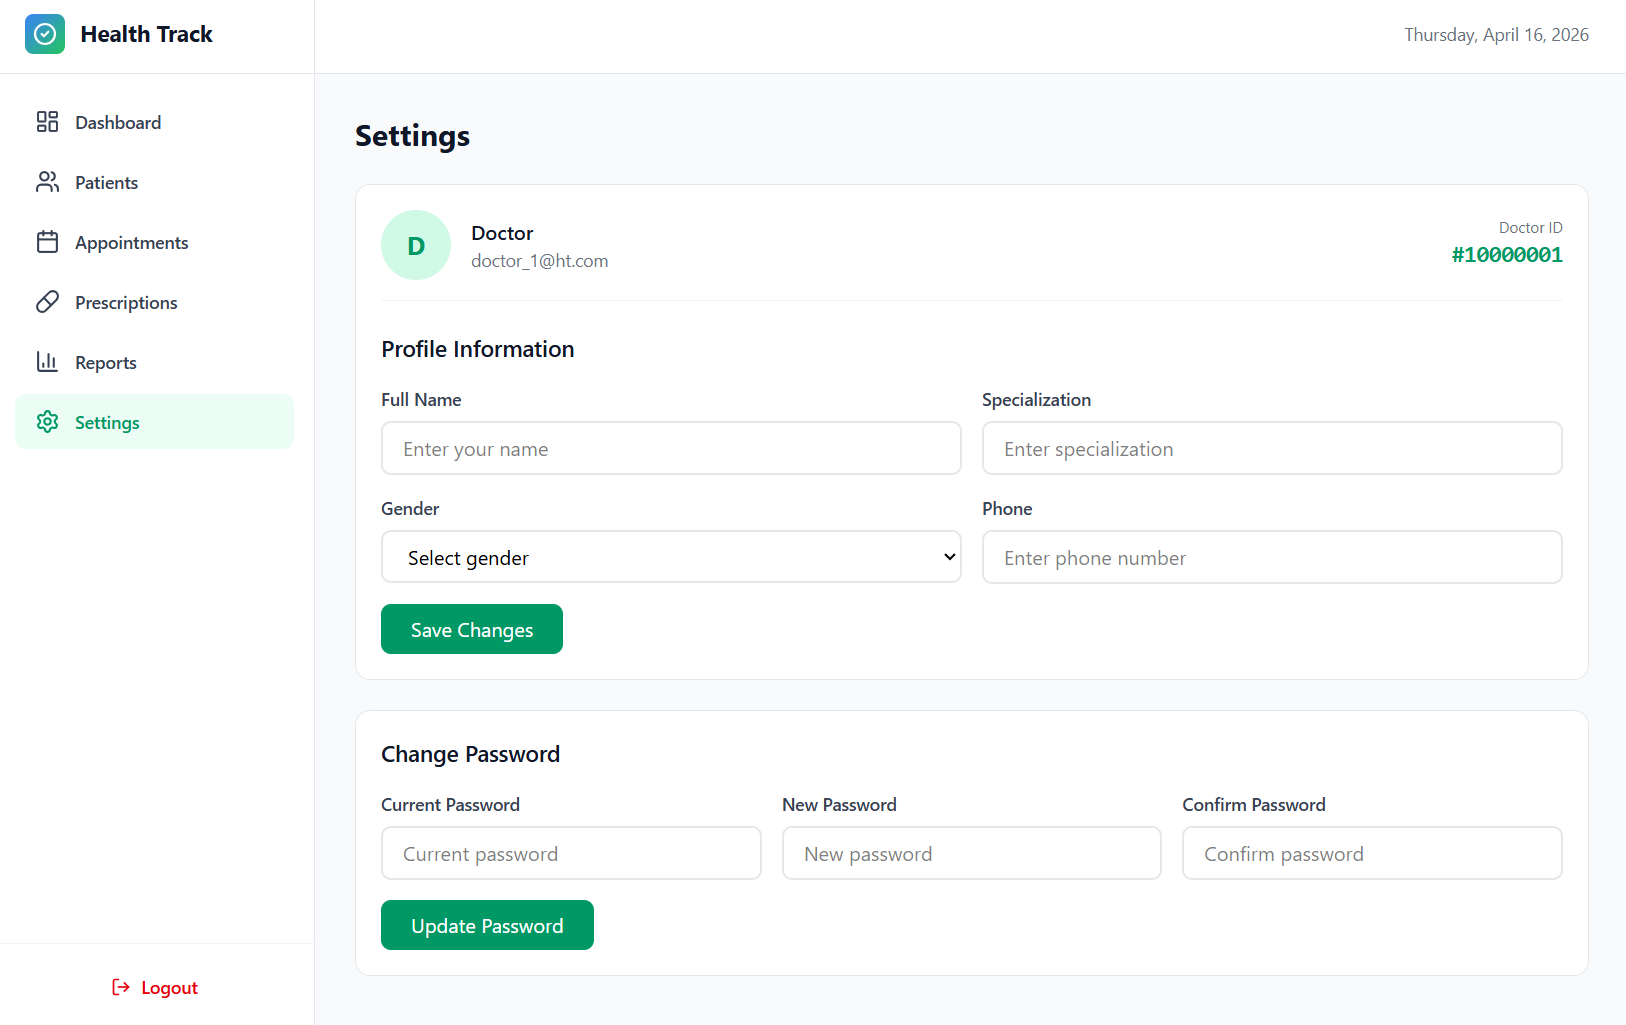
Task: Click the Appointments calendar icon
Action: coord(47,242)
